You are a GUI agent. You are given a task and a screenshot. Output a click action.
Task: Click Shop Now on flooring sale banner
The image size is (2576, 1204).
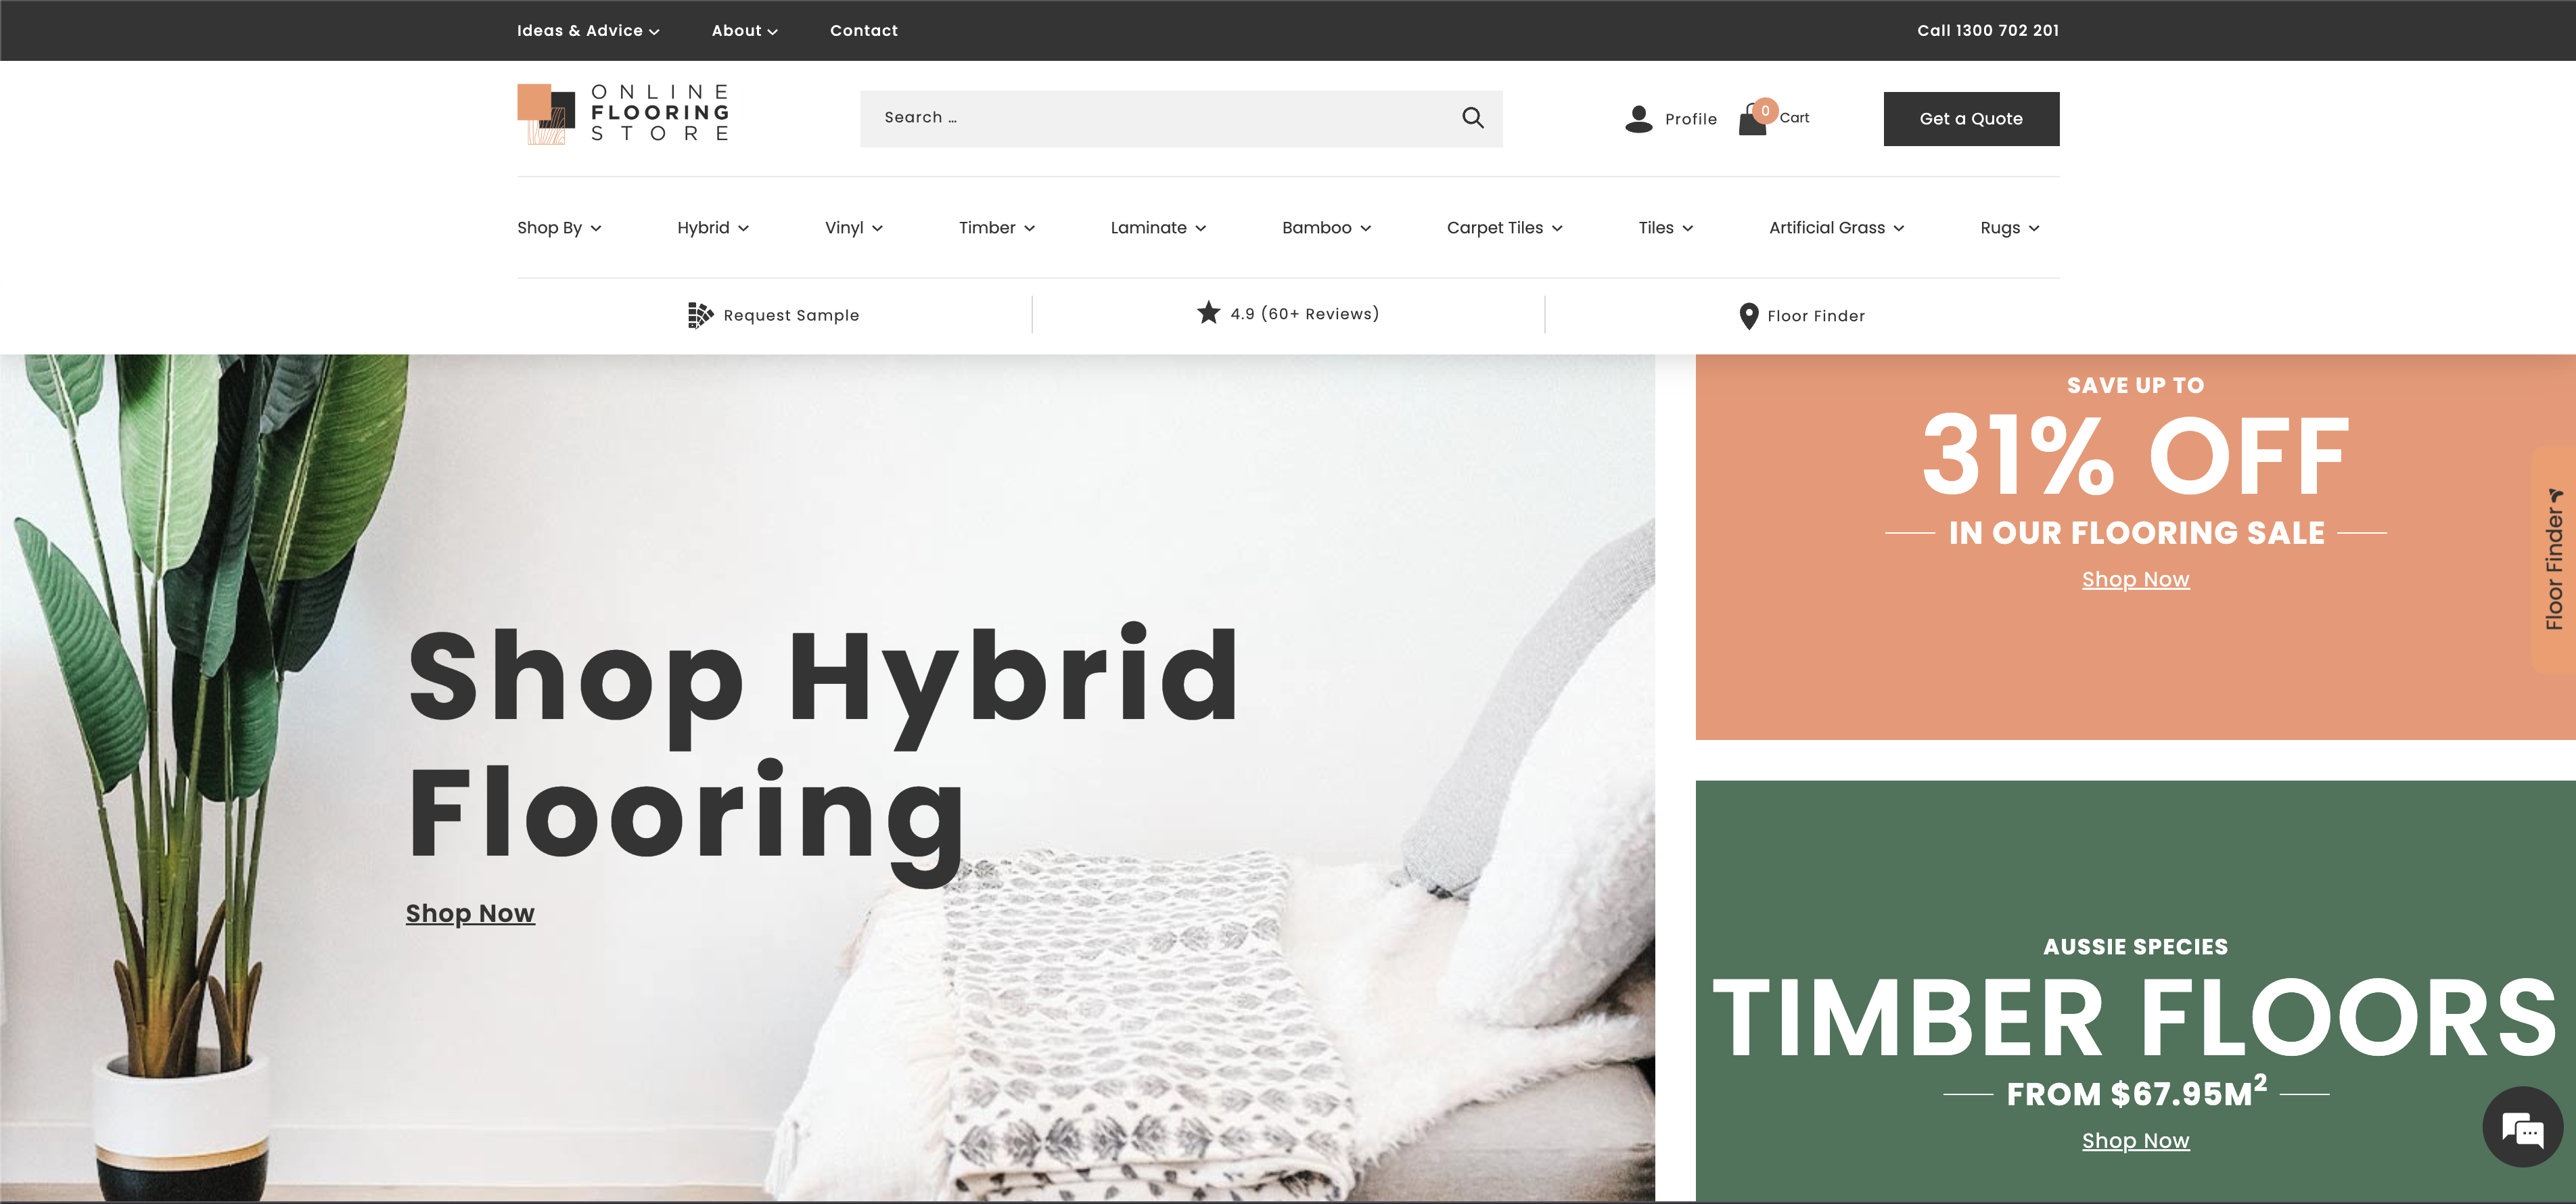(2136, 578)
